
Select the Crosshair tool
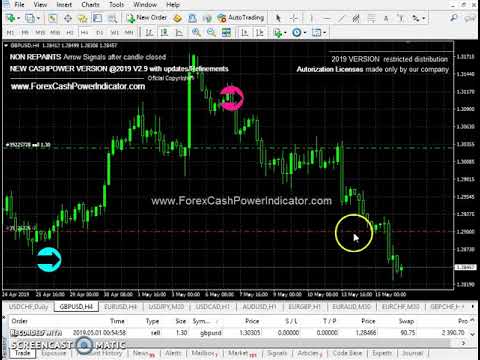294,18
